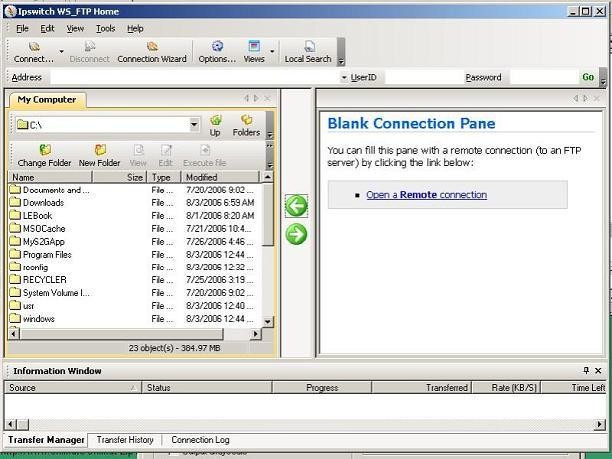Open the File menu
This screenshot has height=459, width=612.
[x=22, y=28]
